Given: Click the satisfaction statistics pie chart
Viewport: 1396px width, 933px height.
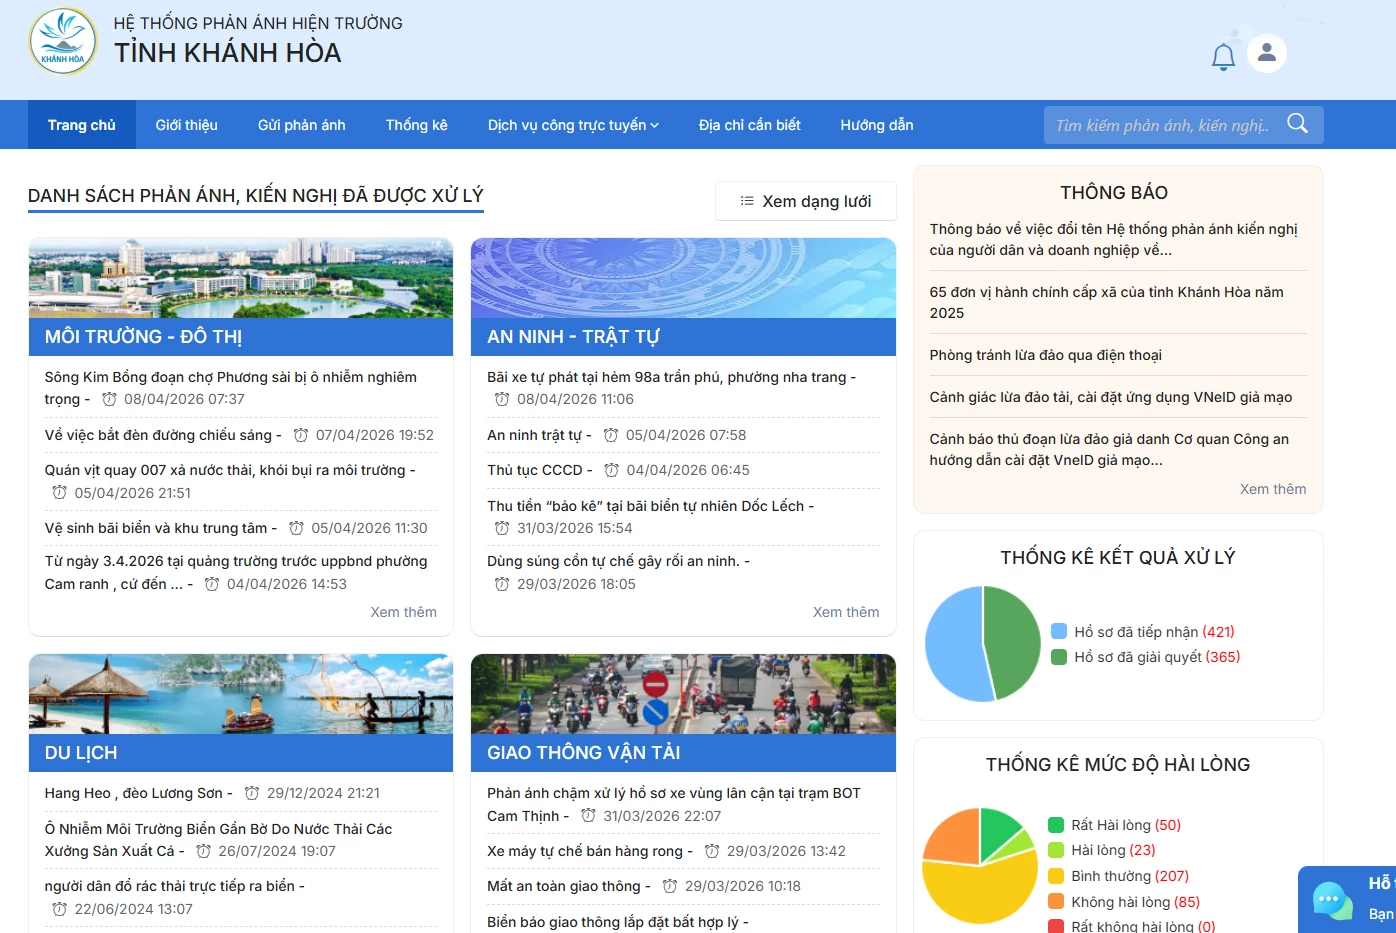Looking at the screenshot, I should [980, 864].
